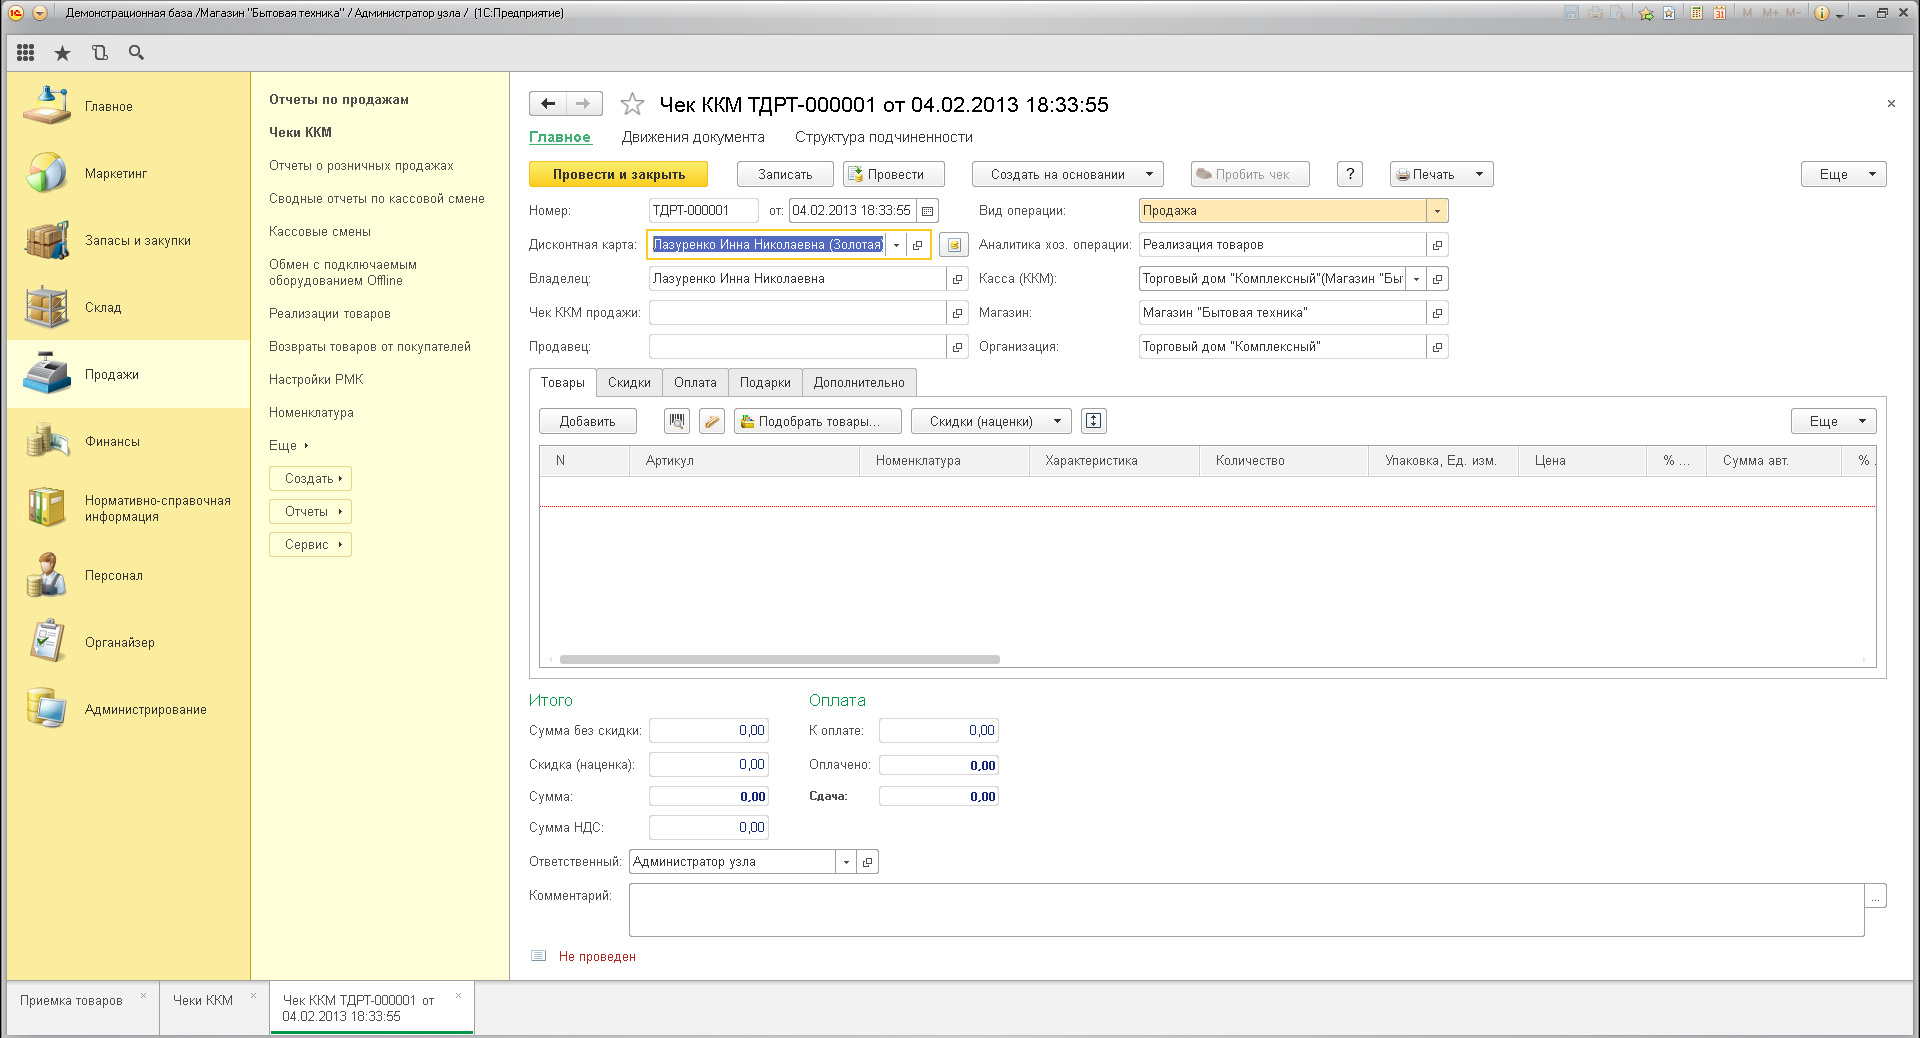Click Провести button
1920x1038 pixels.
point(894,174)
